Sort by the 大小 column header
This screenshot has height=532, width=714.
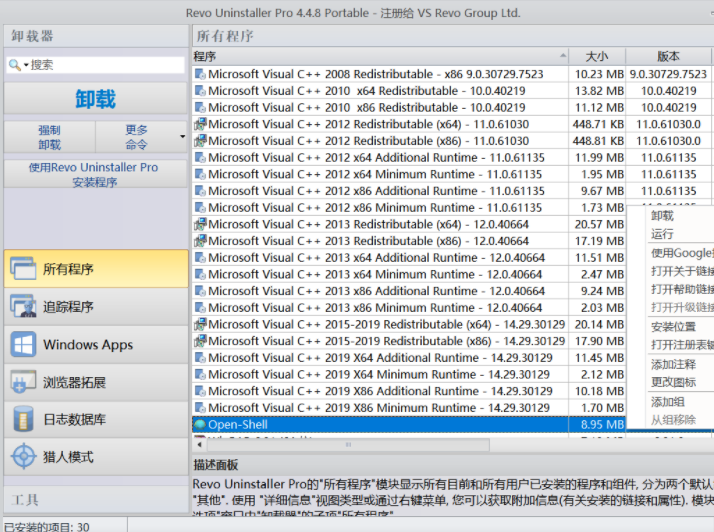click(x=597, y=56)
